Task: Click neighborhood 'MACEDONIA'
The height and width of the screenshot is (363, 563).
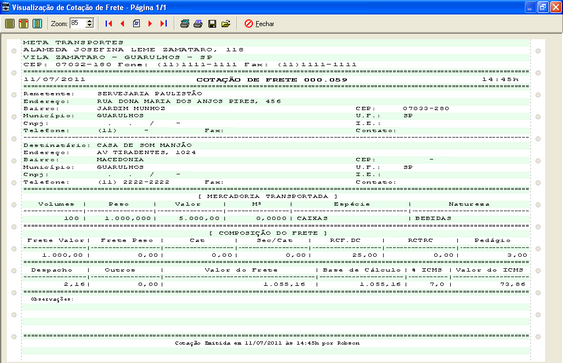Action: point(120,160)
